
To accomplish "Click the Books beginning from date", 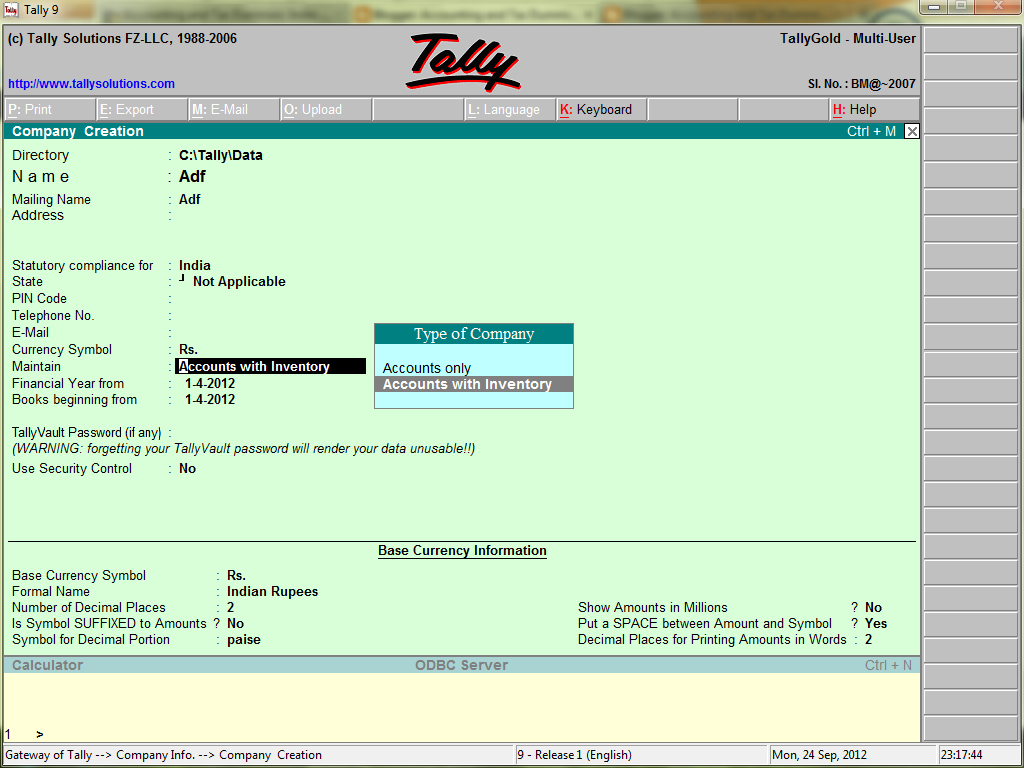I will pos(210,400).
